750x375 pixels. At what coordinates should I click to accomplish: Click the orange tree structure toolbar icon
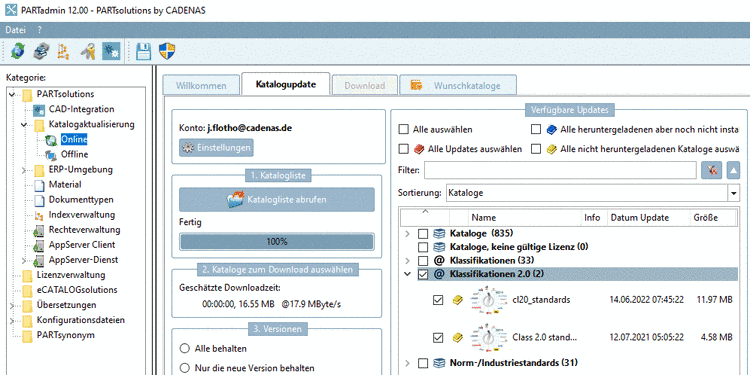pyautogui.click(x=64, y=50)
